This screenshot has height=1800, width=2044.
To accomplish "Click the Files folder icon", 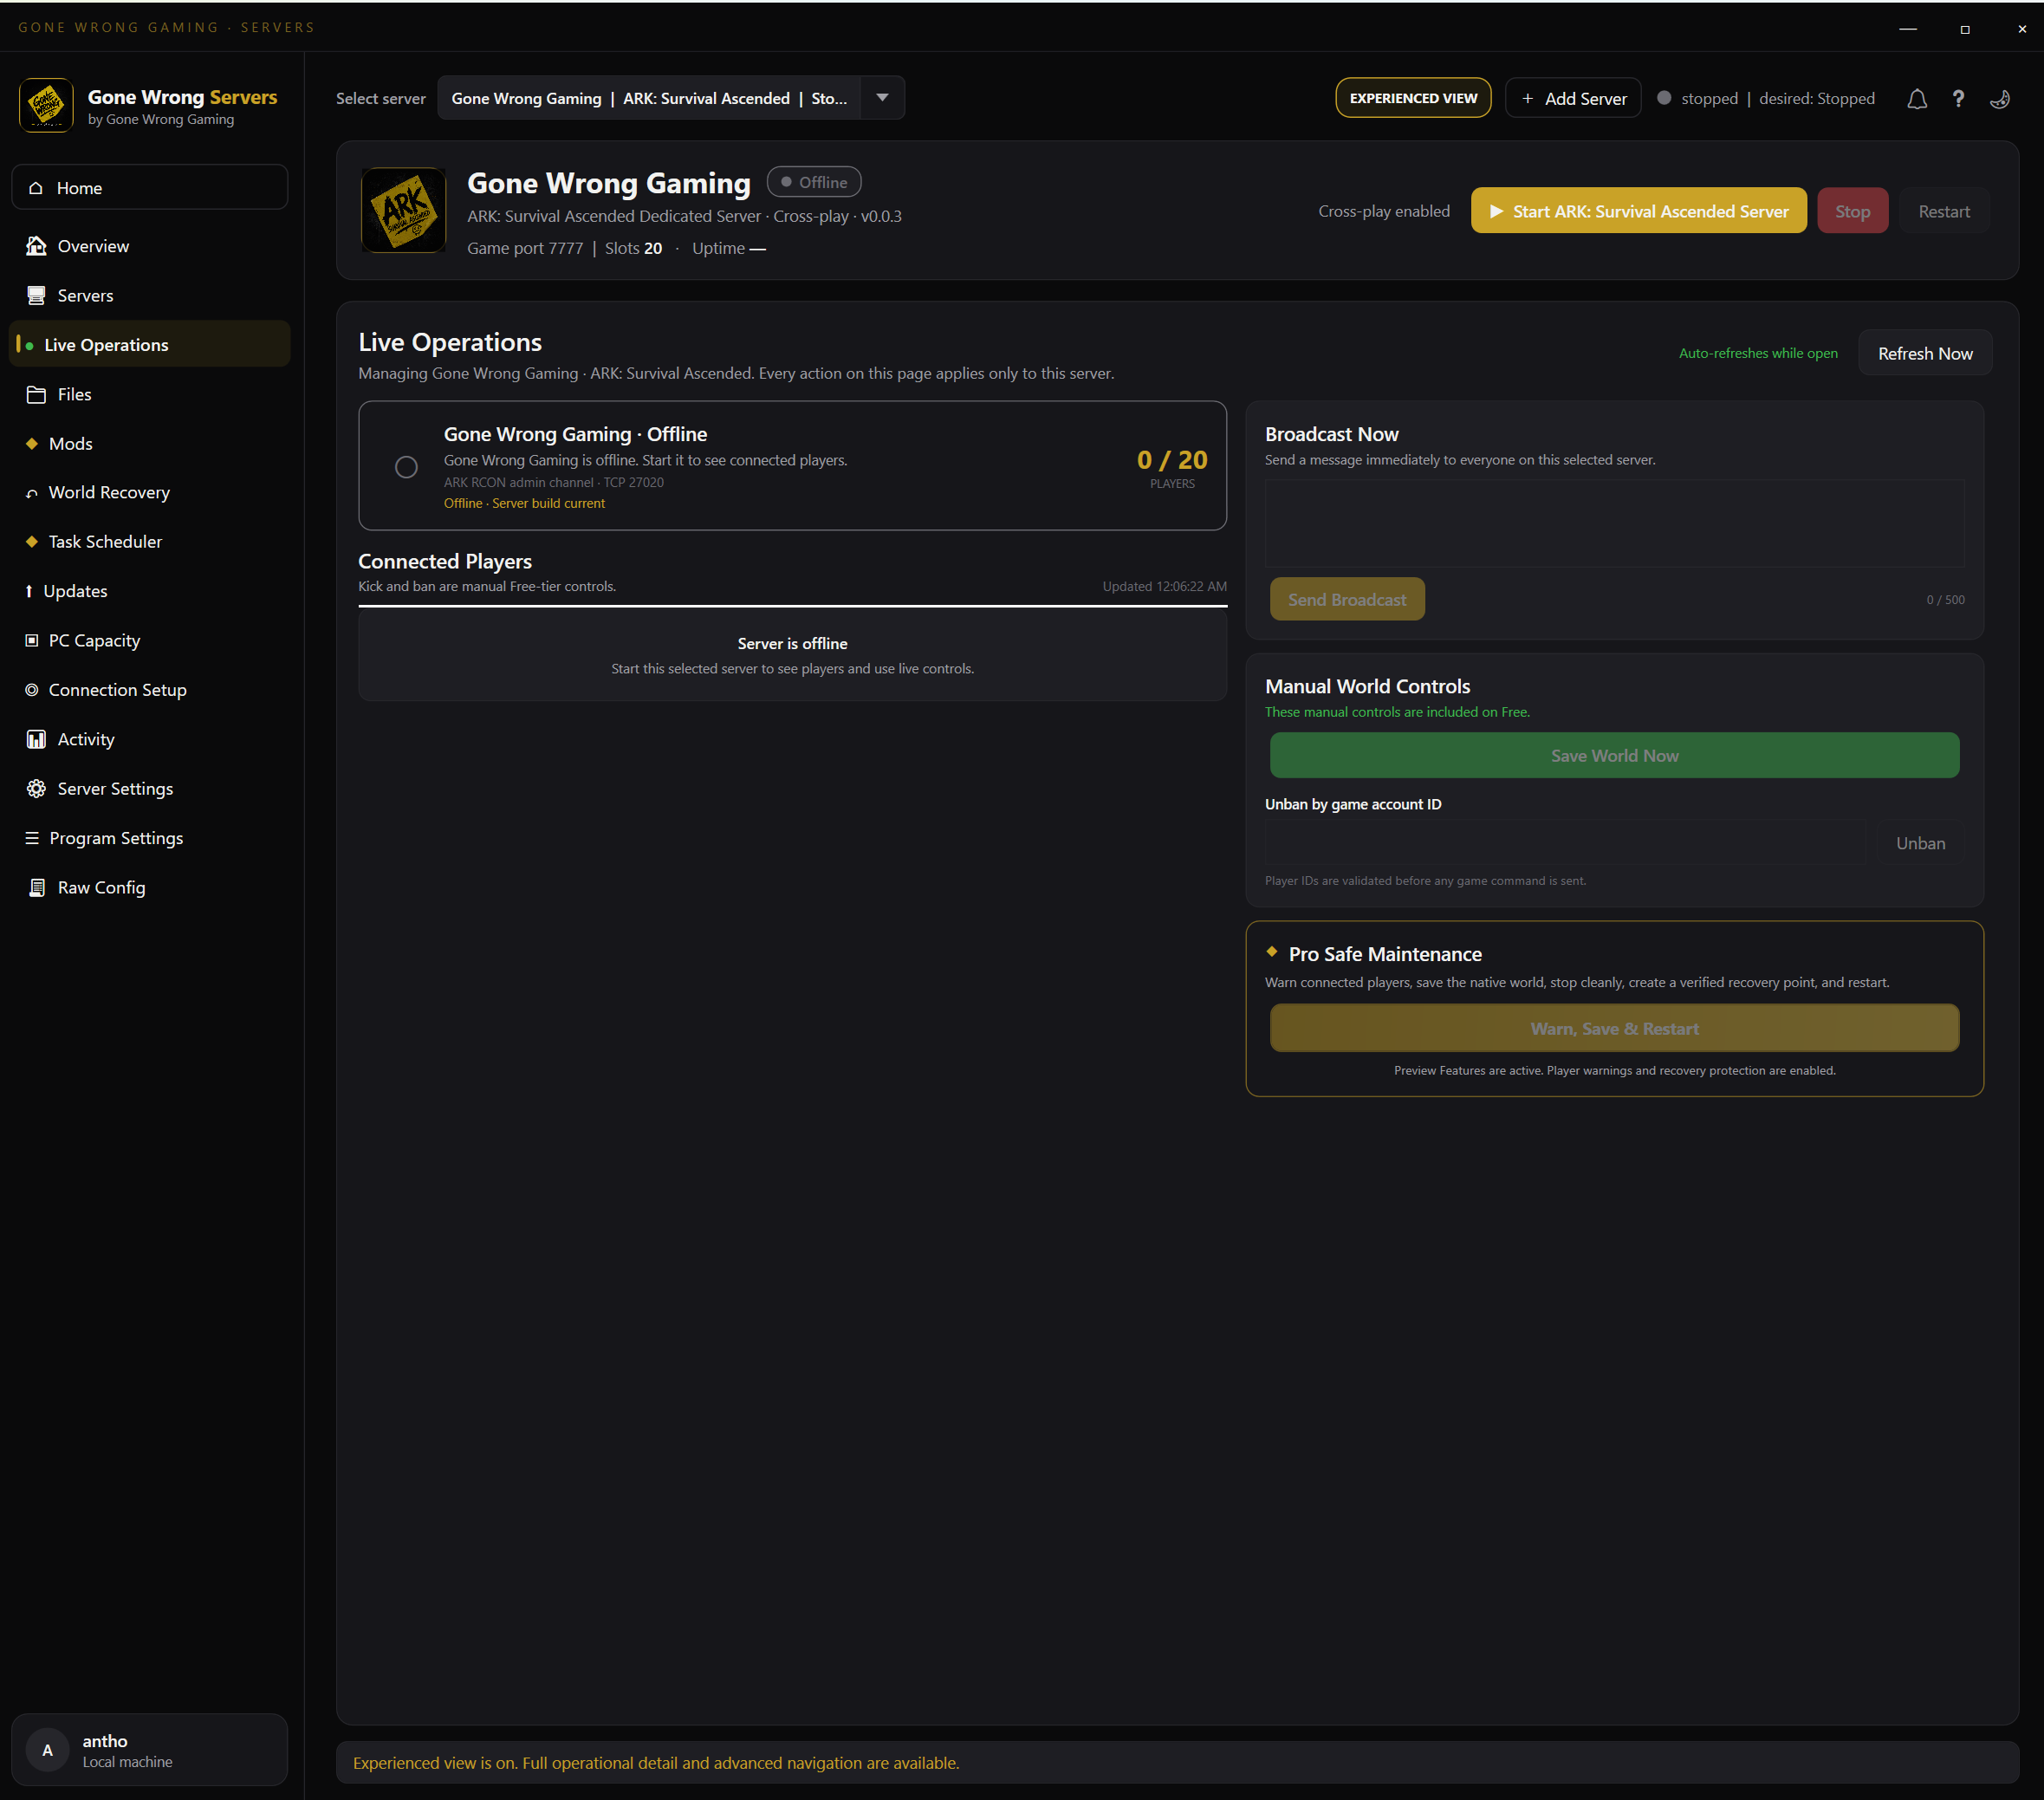I will pyautogui.click(x=36, y=394).
